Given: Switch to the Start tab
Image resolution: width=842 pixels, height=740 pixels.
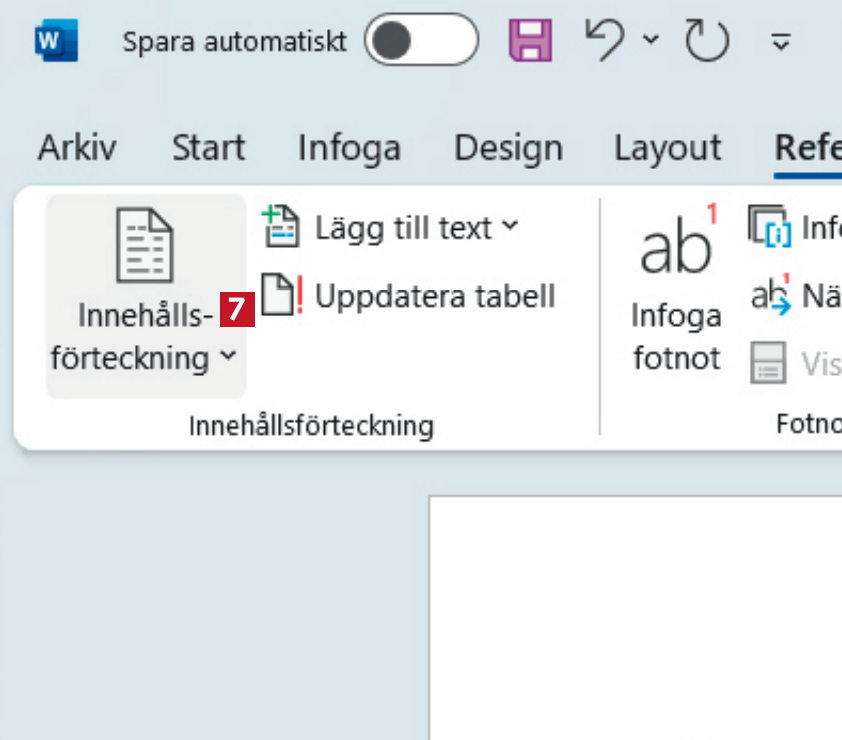Looking at the screenshot, I should point(208,148).
